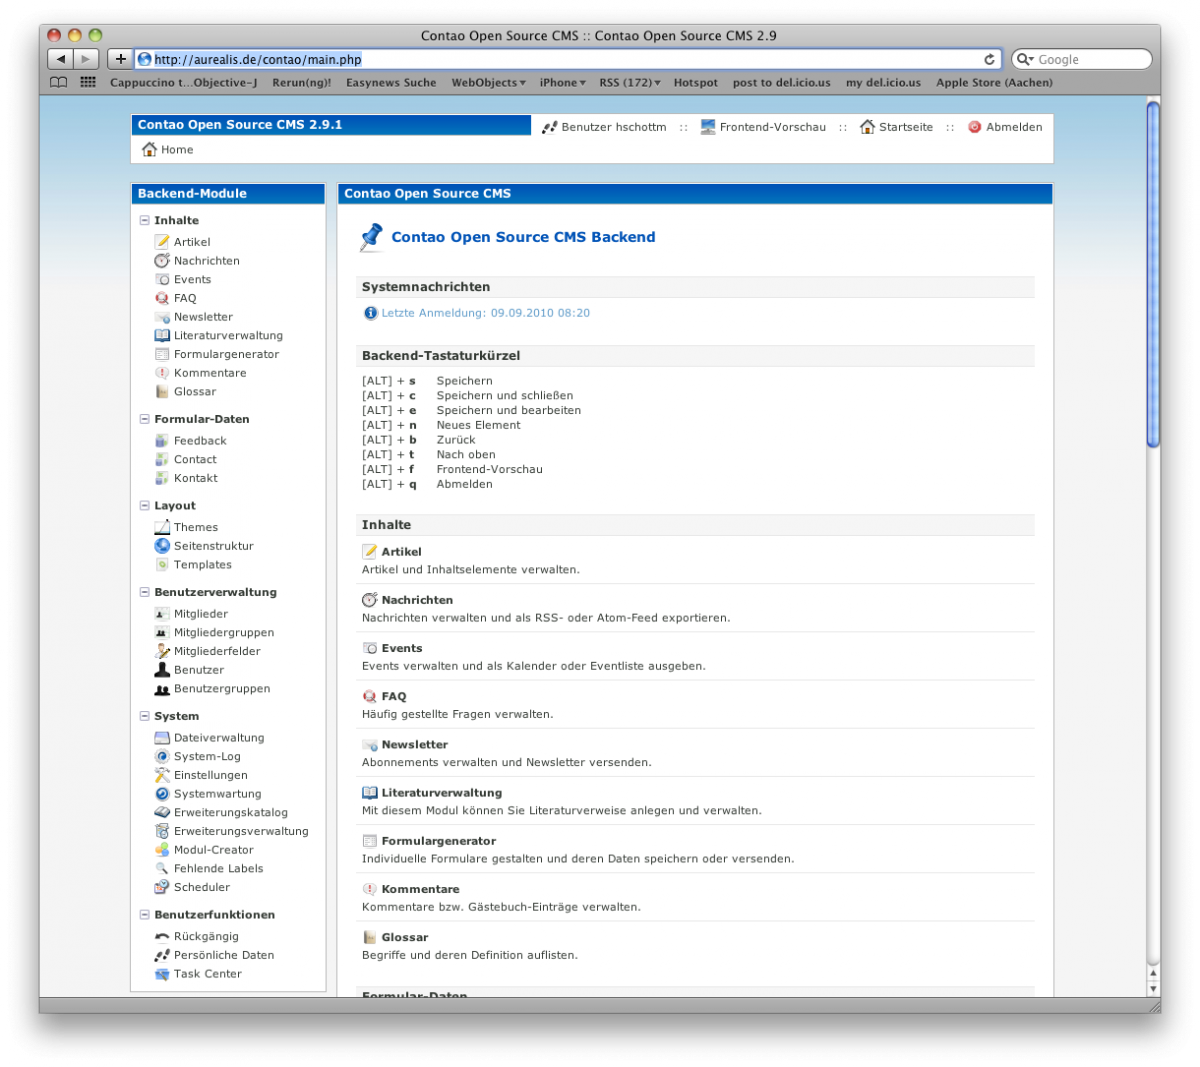Collapse the System sidebar section

point(145,716)
